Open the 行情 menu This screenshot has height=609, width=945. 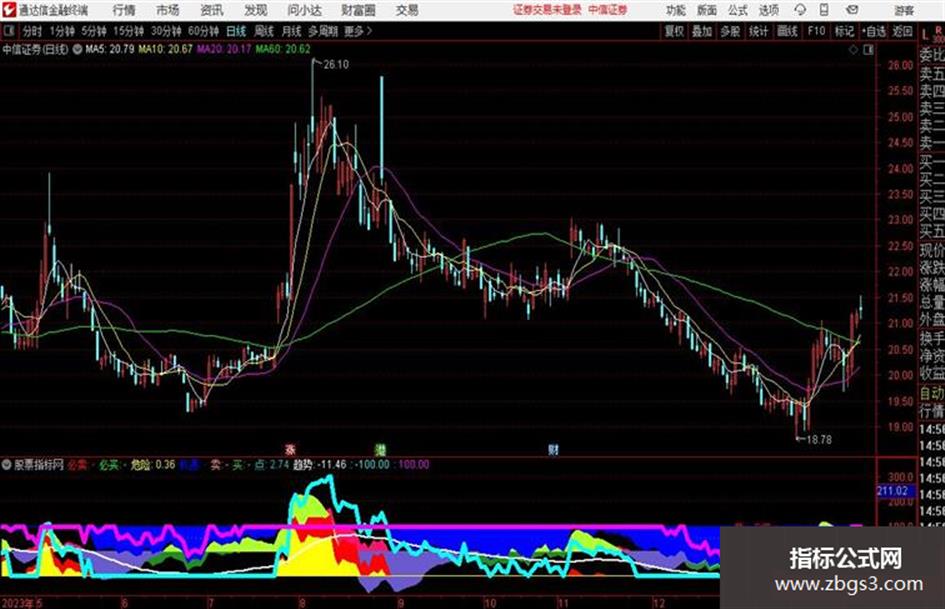(124, 10)
